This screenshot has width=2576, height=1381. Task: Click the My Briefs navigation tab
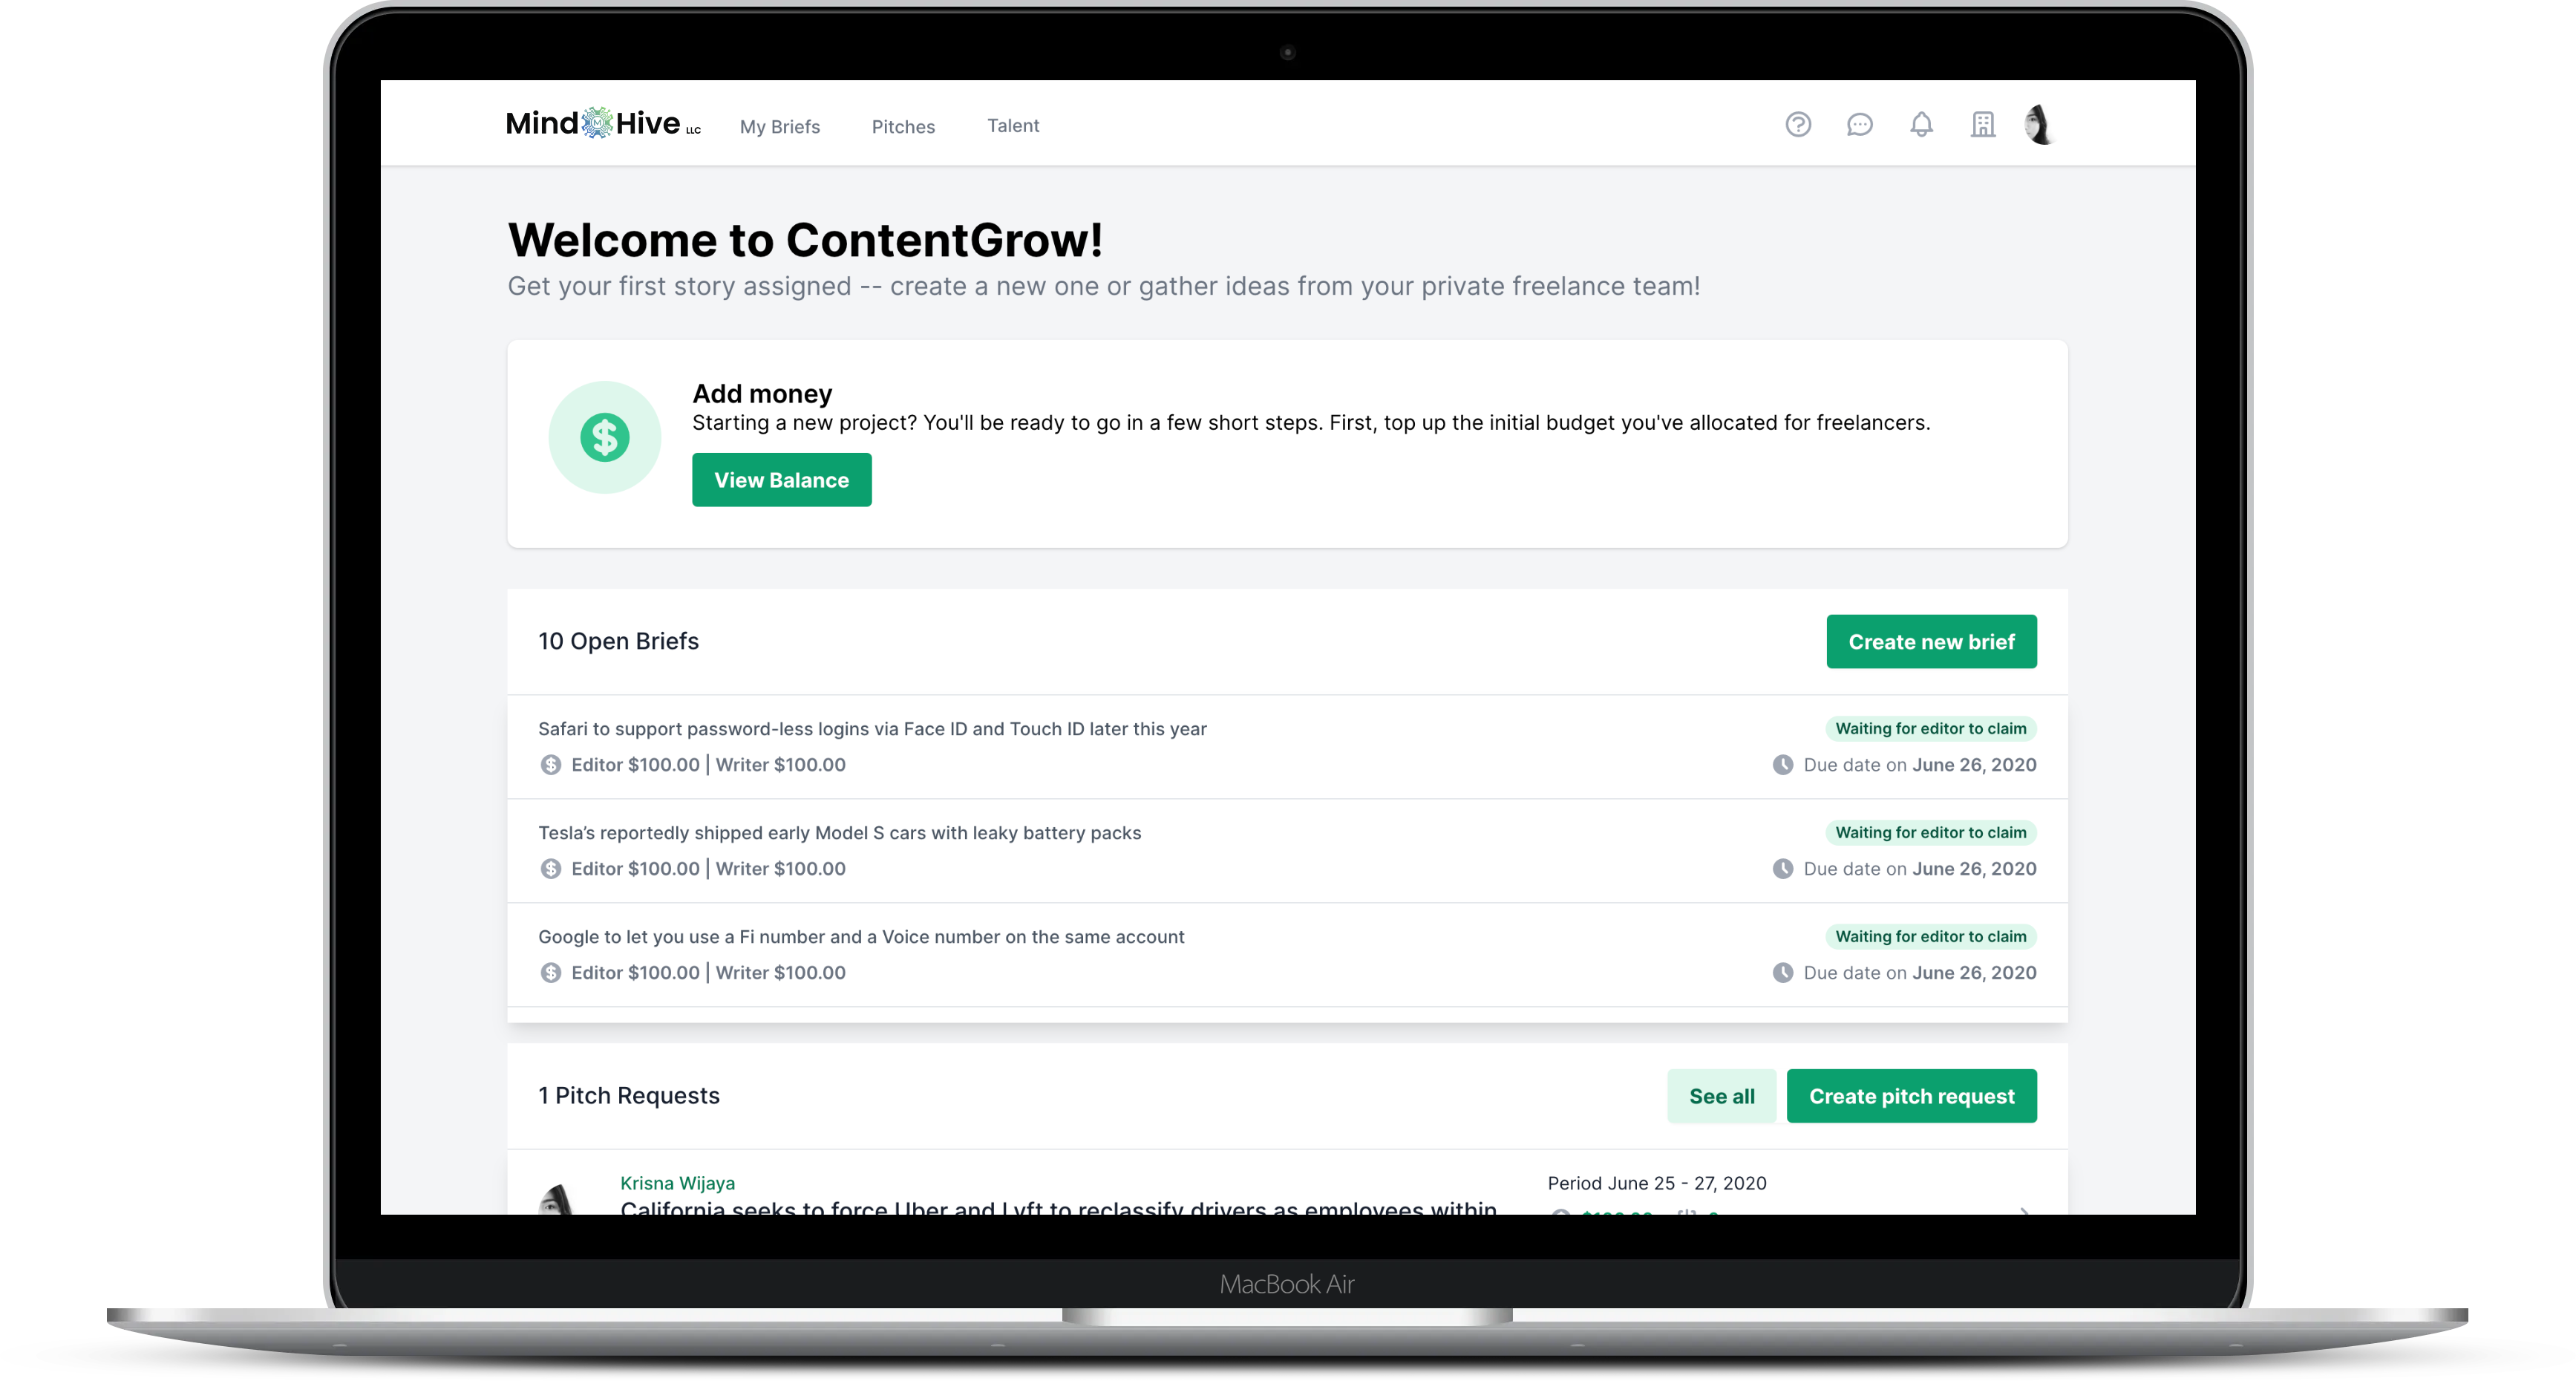point(779,125)
